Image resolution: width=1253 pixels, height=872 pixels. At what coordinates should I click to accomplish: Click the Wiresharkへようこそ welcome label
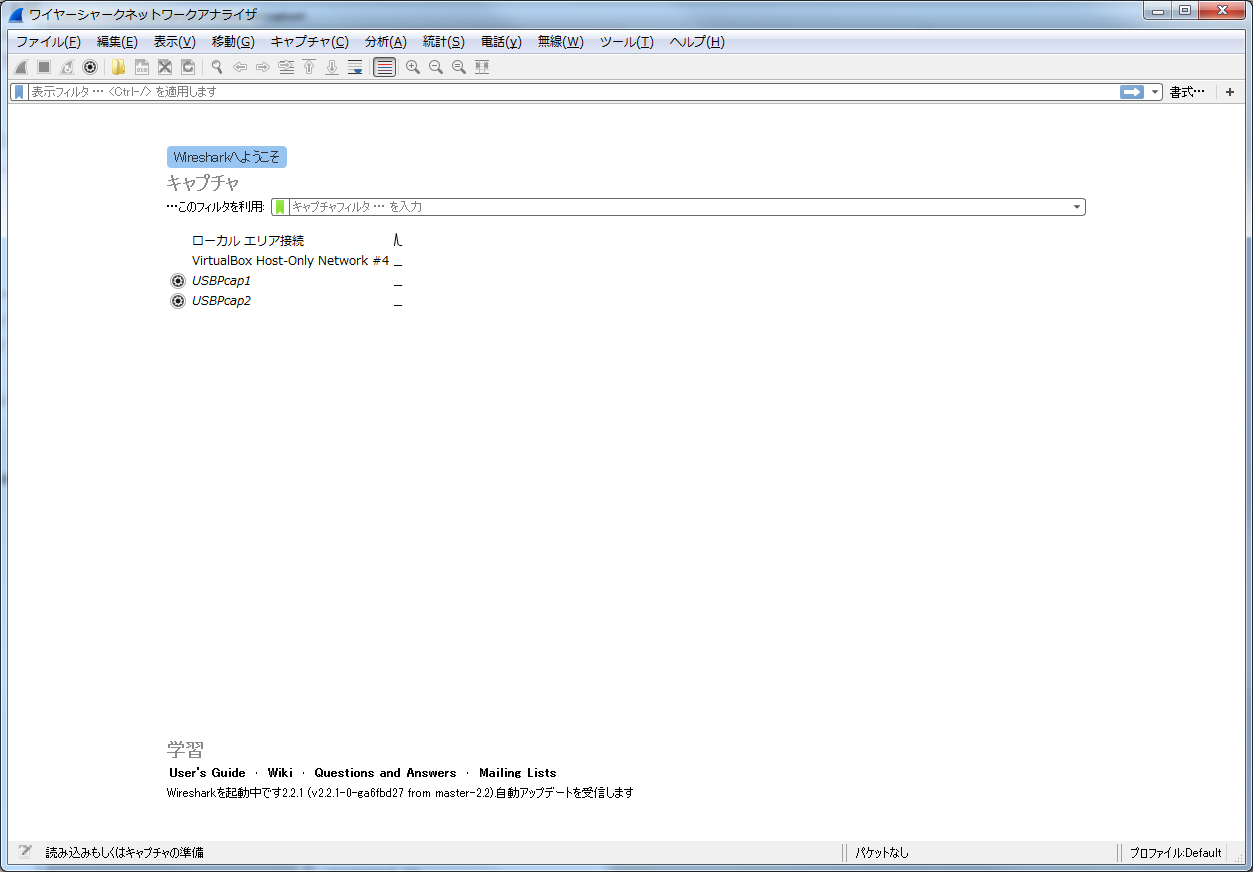click(x=227, y=157)
